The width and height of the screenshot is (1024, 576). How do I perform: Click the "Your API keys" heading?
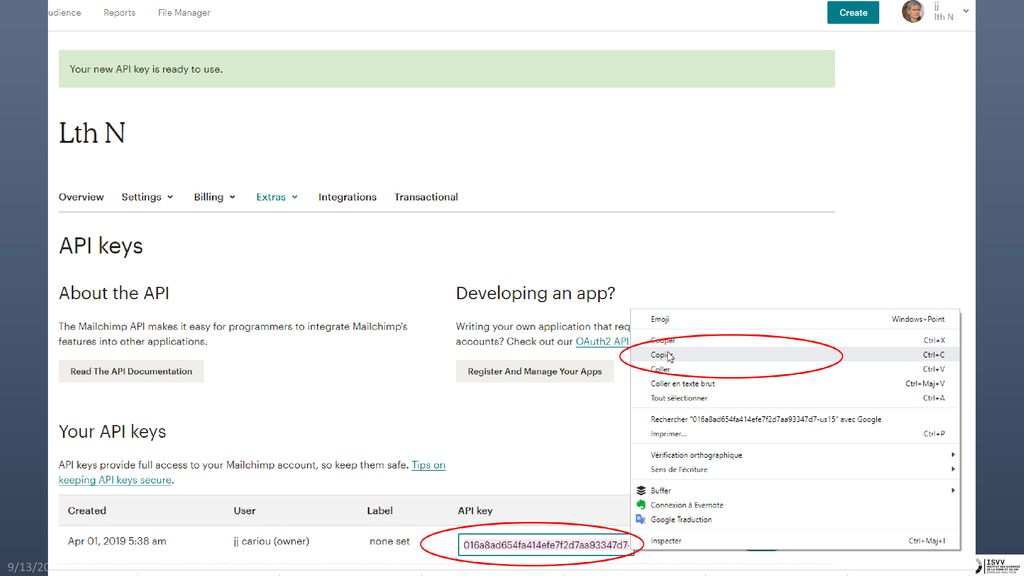click(112, 432)
